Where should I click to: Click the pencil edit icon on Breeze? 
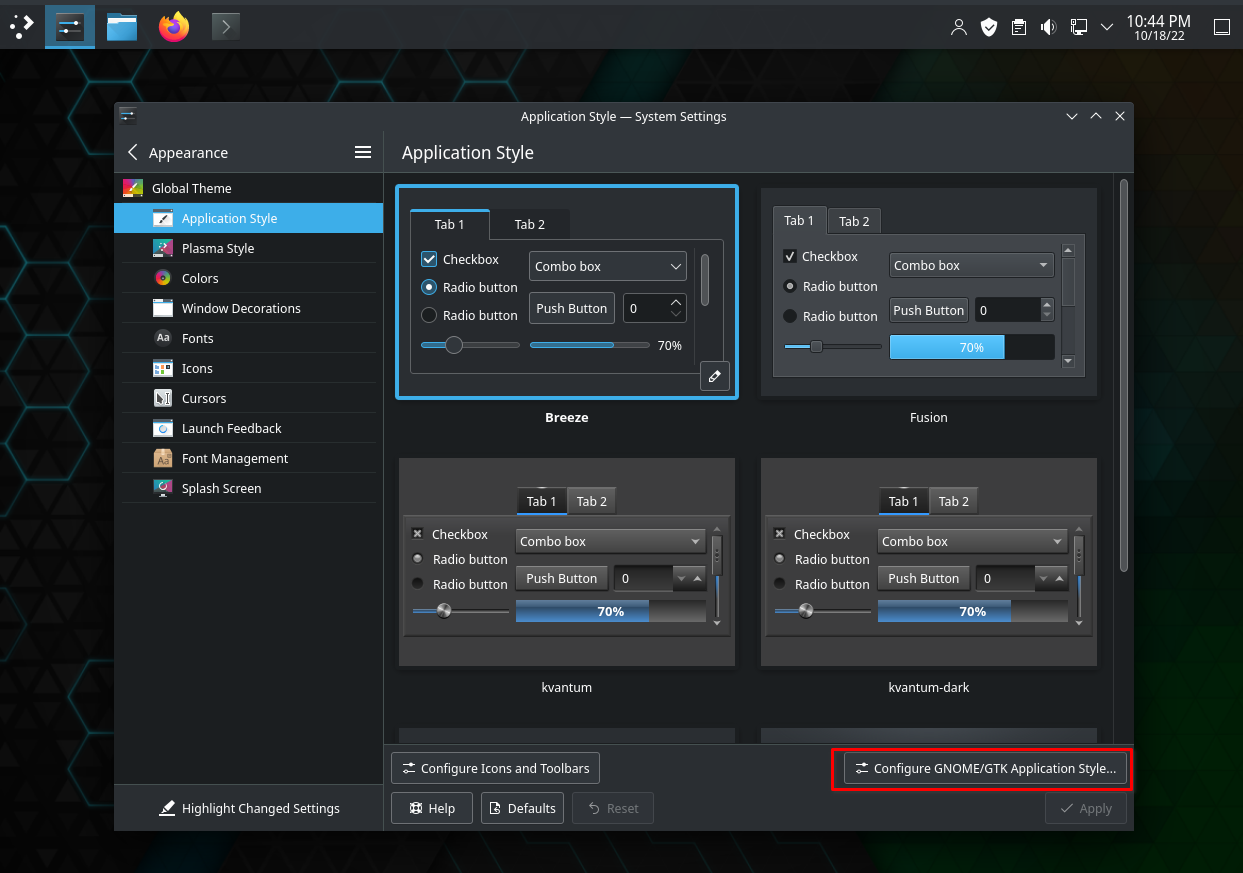[x=714, y=376]
